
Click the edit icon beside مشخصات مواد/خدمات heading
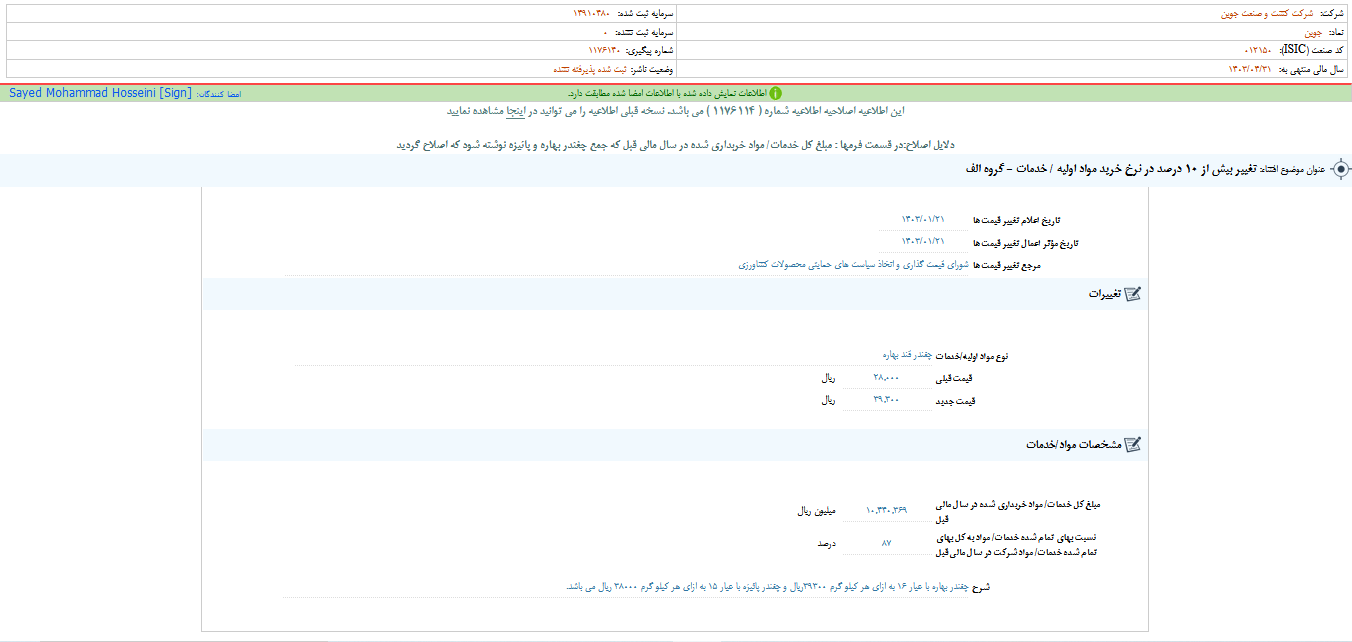[x=1132, y=445]
